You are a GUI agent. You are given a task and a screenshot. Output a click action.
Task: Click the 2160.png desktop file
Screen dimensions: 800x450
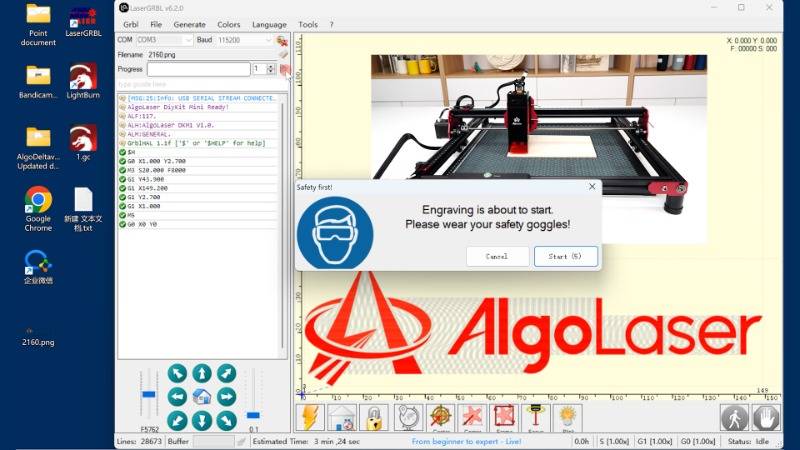point(38,337)
